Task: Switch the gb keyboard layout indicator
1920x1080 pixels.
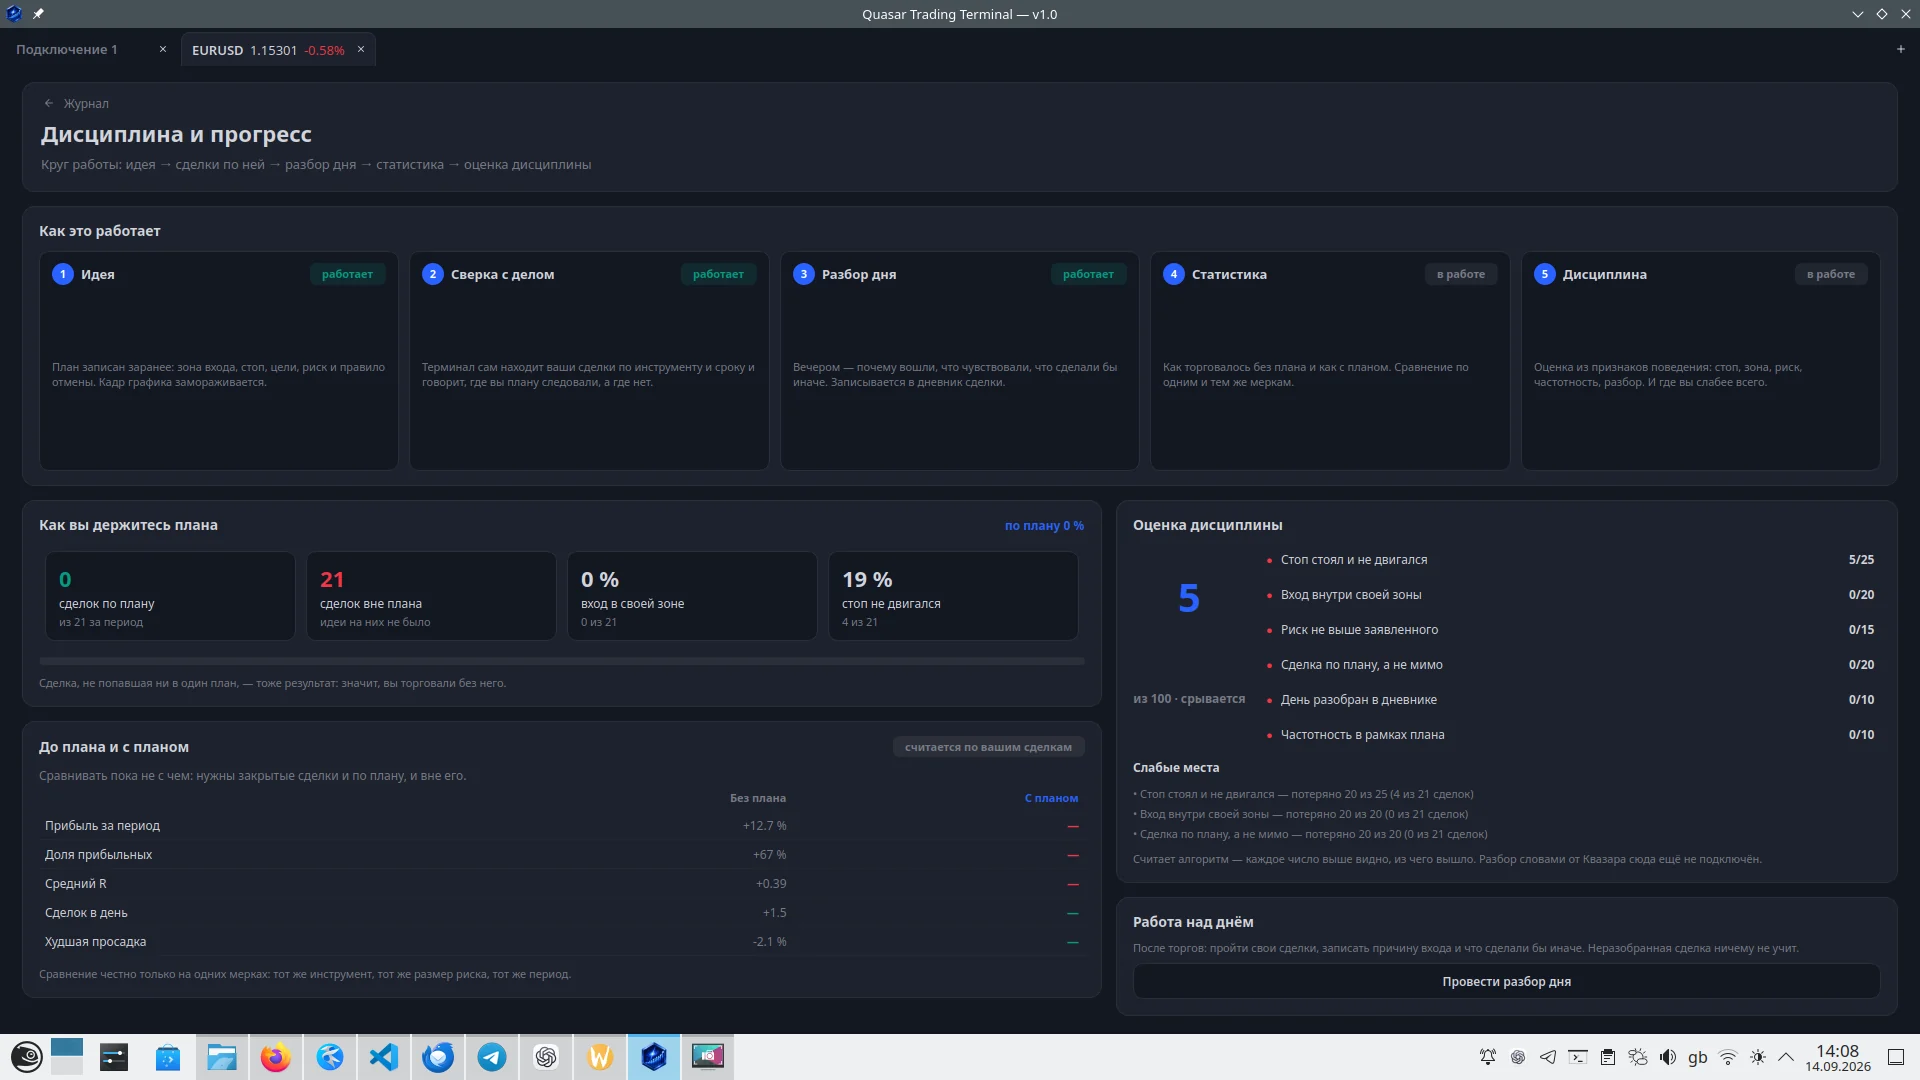Action: point(1698,1057)
